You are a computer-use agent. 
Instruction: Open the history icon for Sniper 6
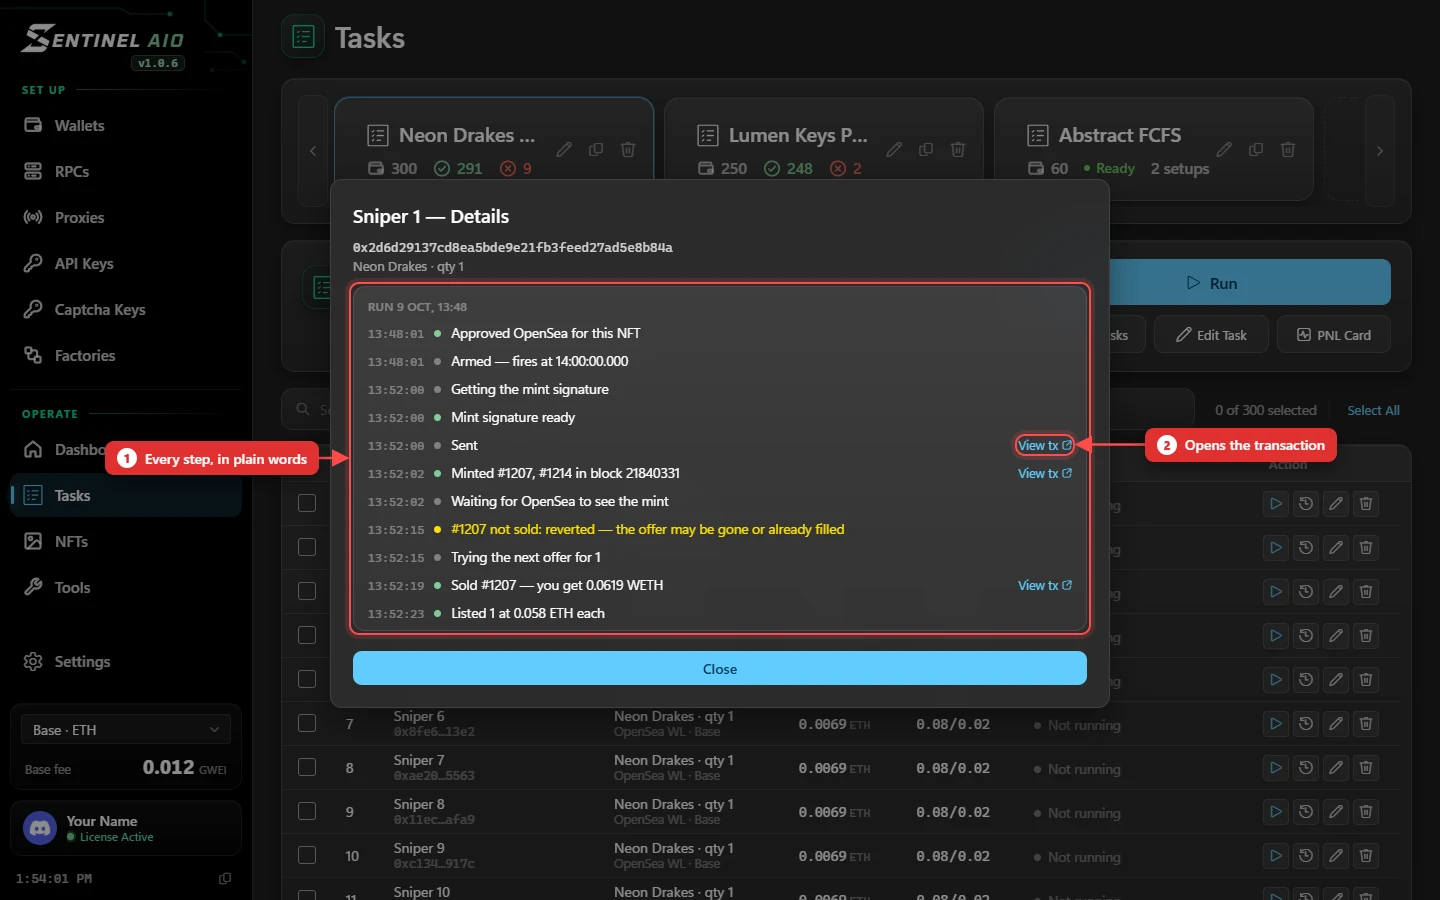(1306, 724)
